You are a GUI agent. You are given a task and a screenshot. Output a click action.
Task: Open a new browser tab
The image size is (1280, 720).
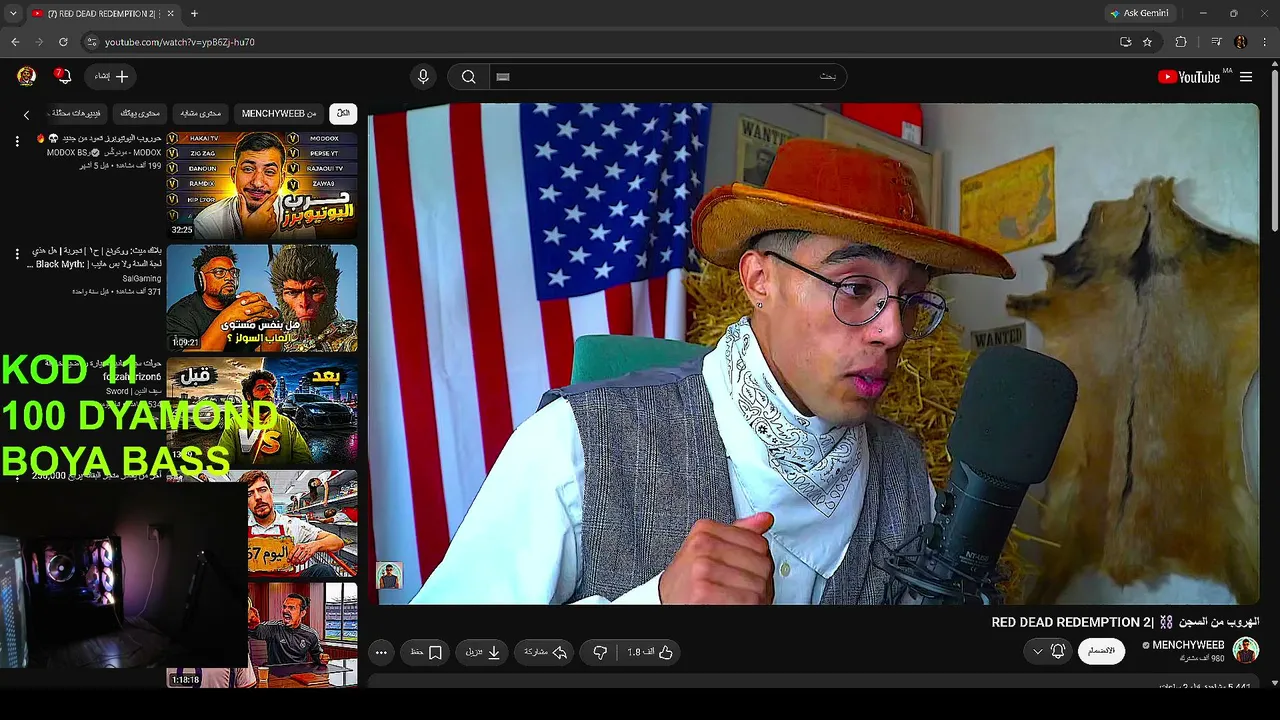tap(194, 14)
